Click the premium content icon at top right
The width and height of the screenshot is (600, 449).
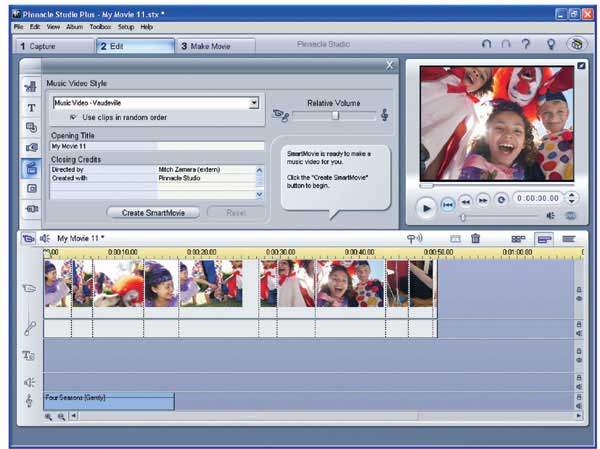[x=577, y=44]
